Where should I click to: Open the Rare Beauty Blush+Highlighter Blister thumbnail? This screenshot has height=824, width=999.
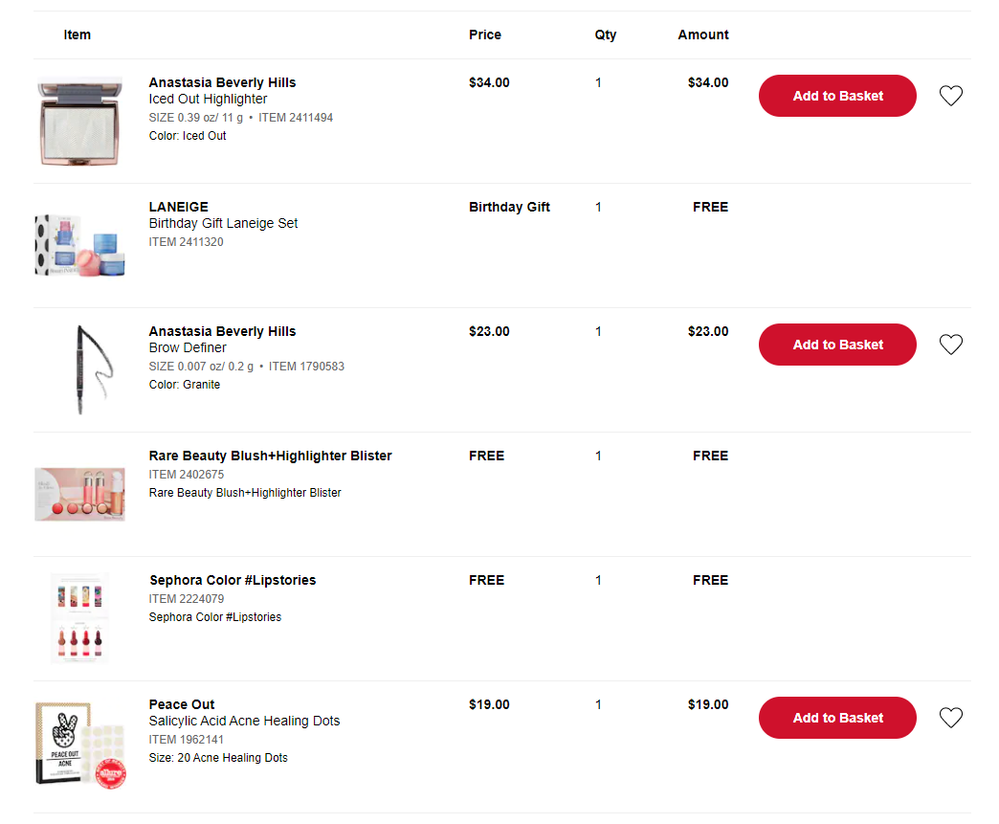[x=79, y=491]
